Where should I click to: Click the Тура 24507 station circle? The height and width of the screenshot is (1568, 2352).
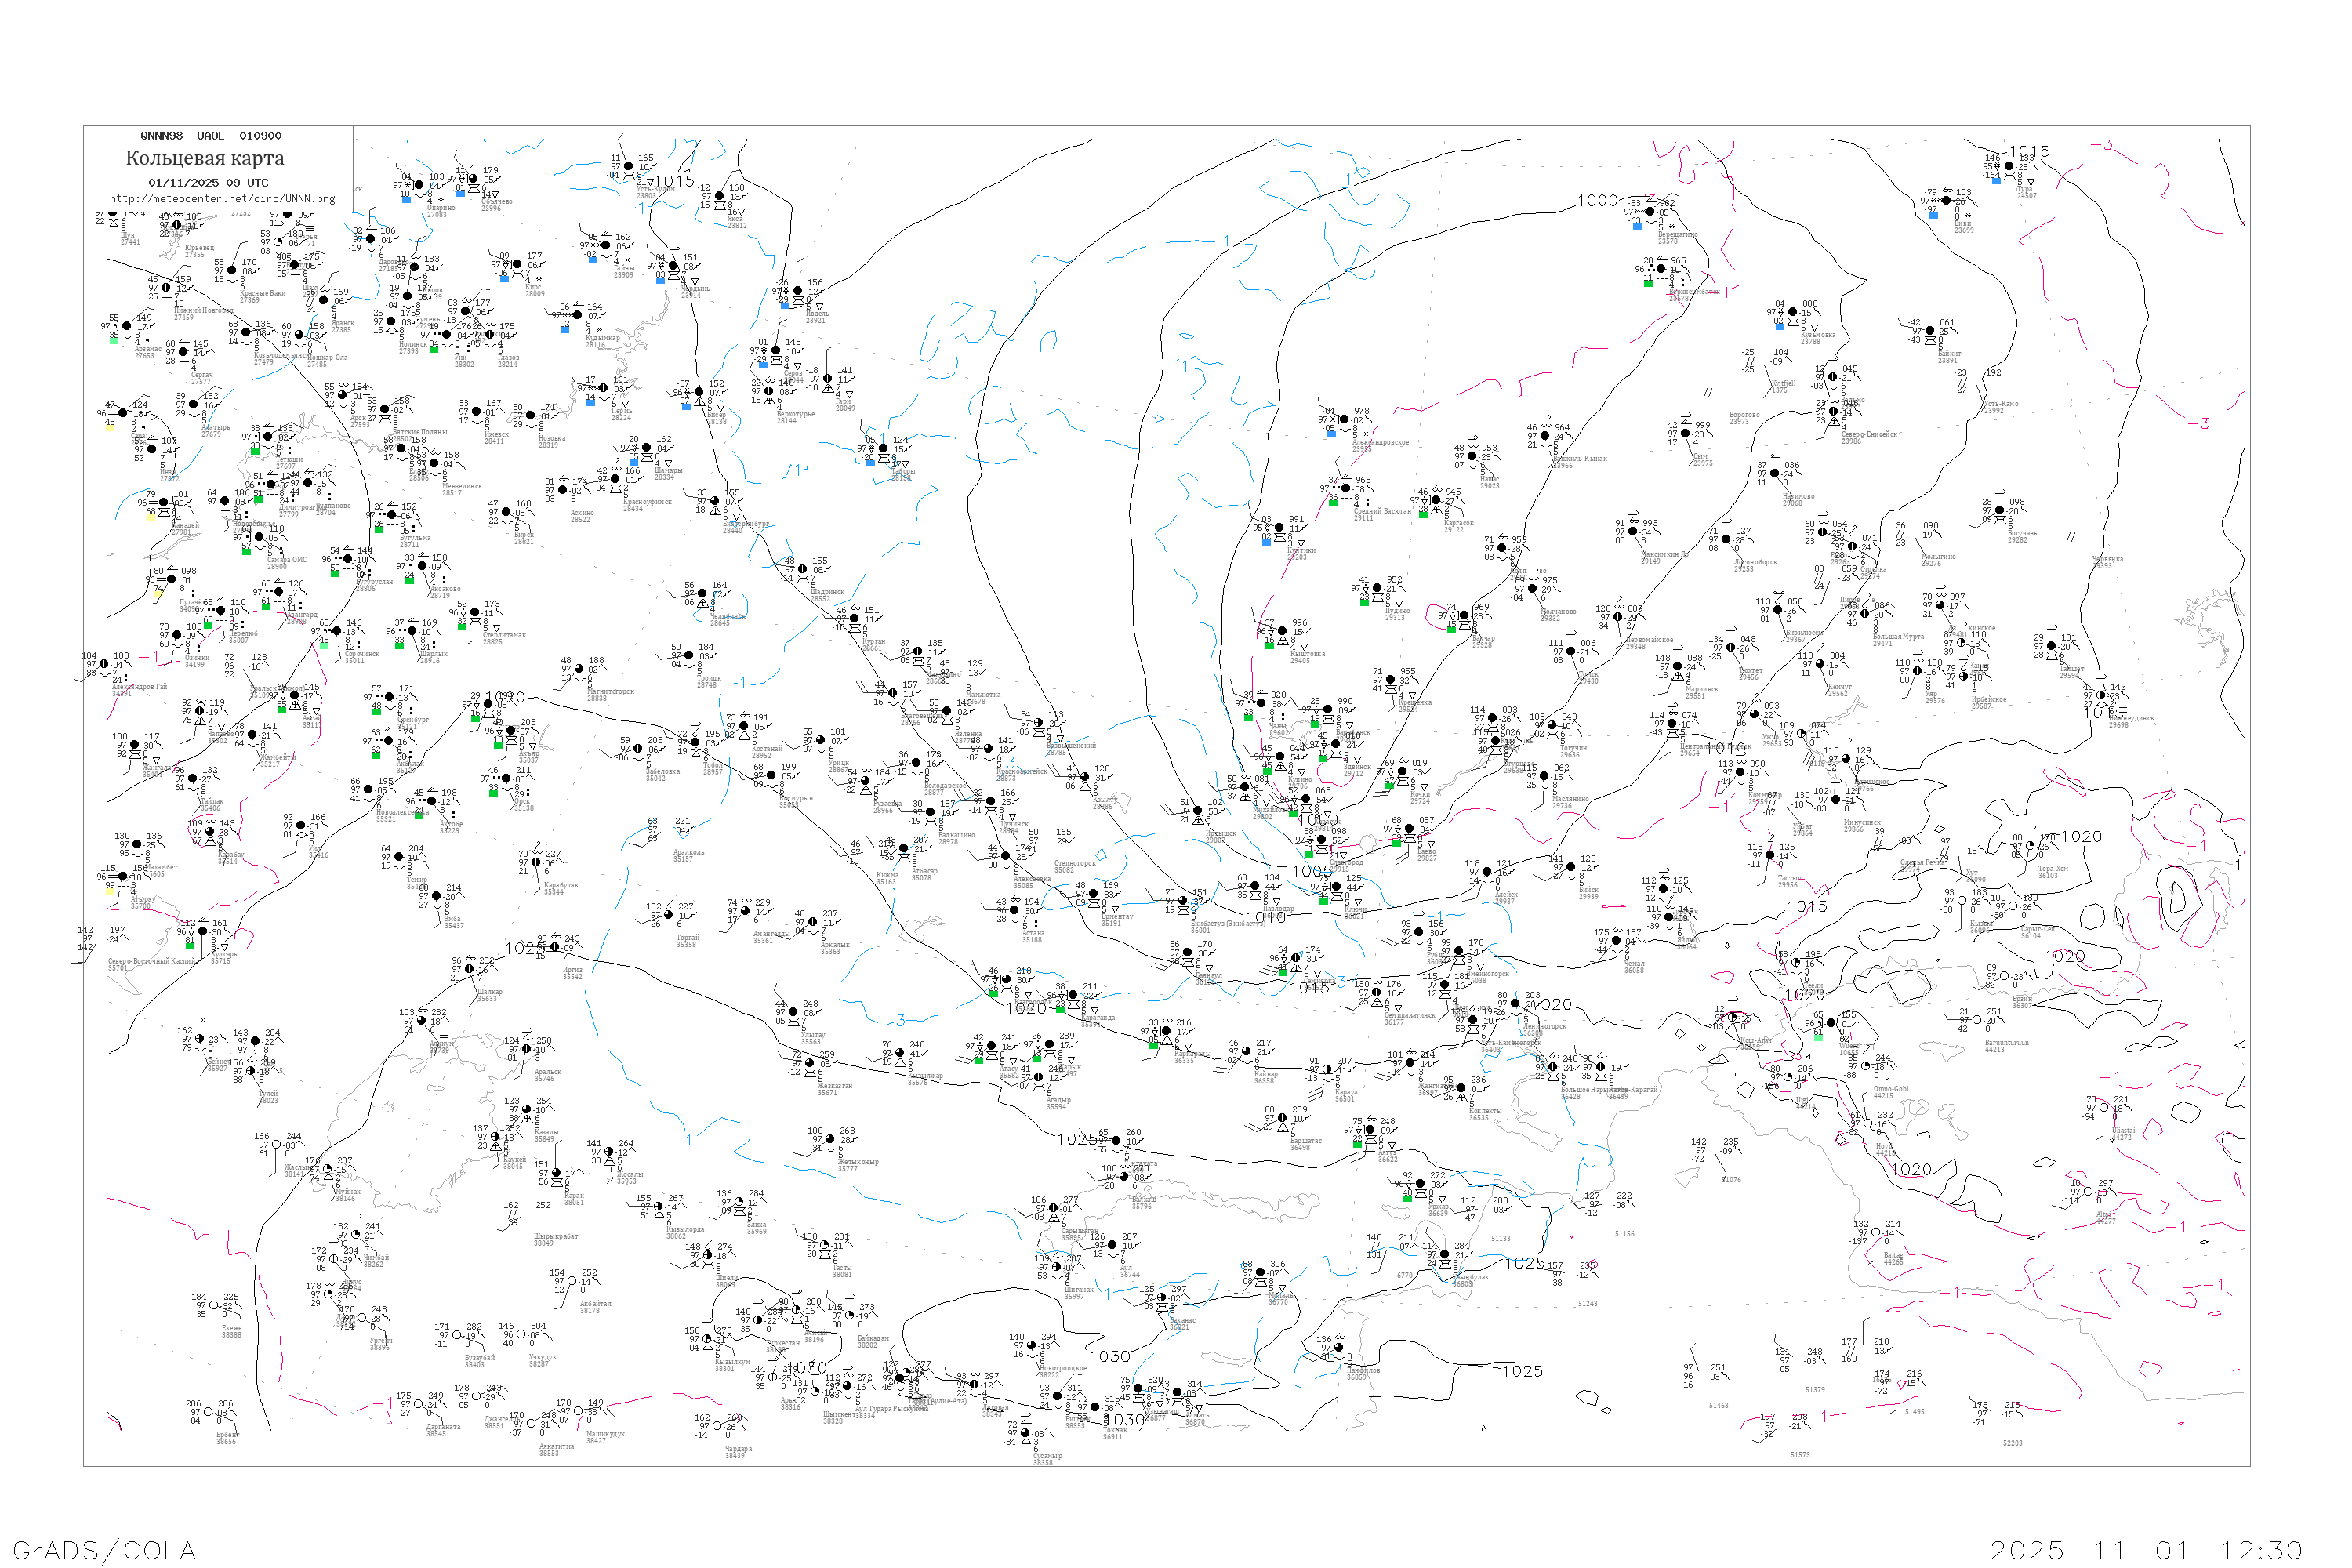[x=2009, y=167]
